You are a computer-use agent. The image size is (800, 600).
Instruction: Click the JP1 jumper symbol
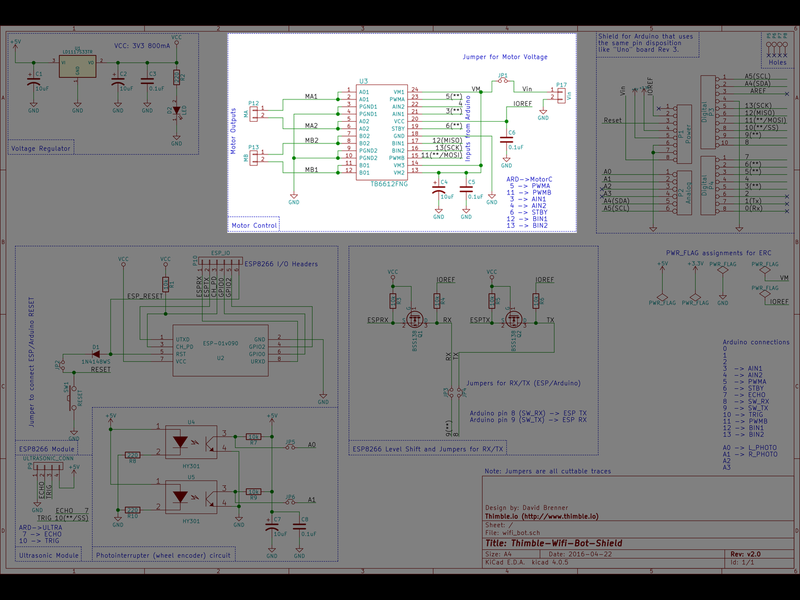pyautogui.click(x=503, y=79)
